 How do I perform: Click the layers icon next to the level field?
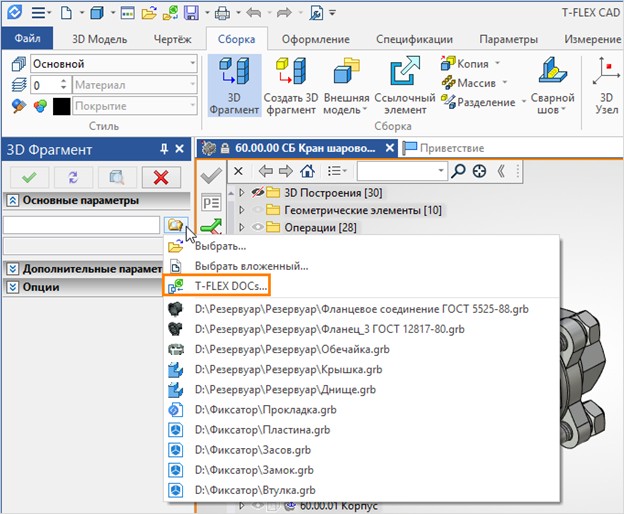pos(19,85)
